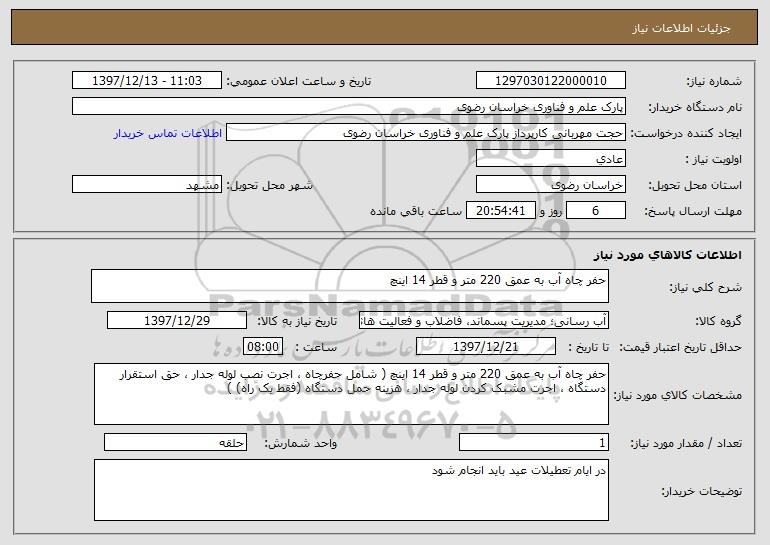Click the goods specifications text area
This screenshot has width=770, height=545.
coord(351,394)
